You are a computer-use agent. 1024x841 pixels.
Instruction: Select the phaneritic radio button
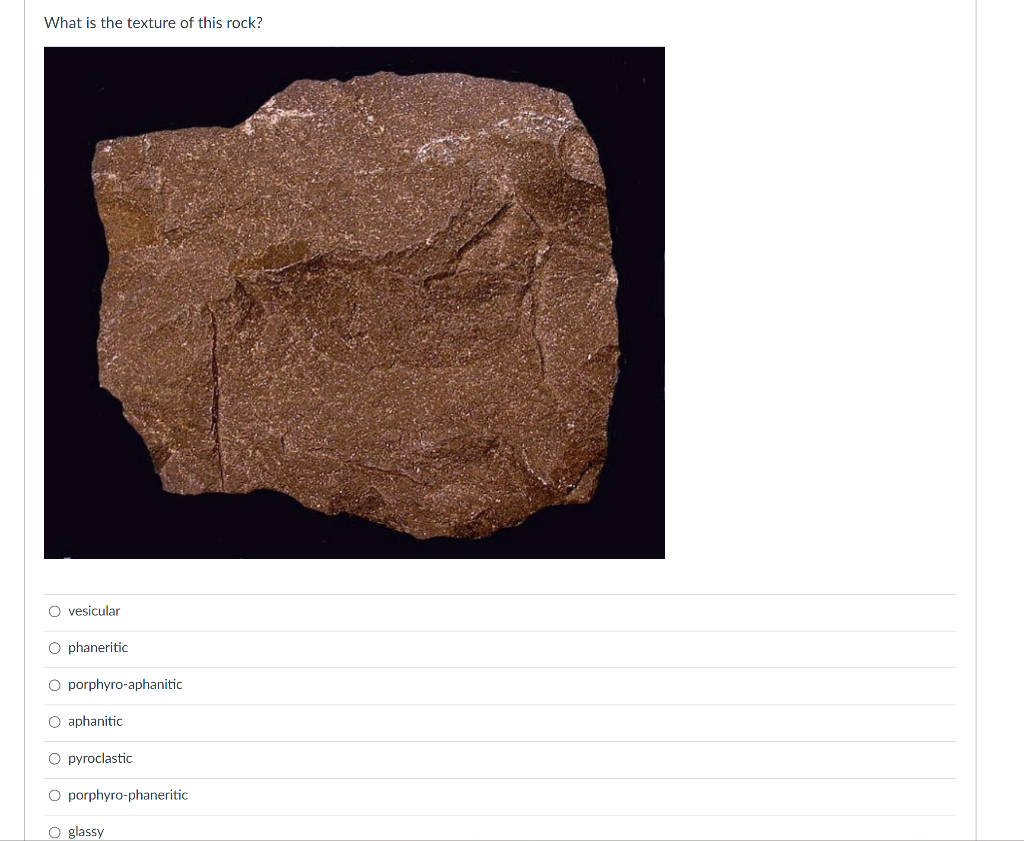(x=55, y=648)
